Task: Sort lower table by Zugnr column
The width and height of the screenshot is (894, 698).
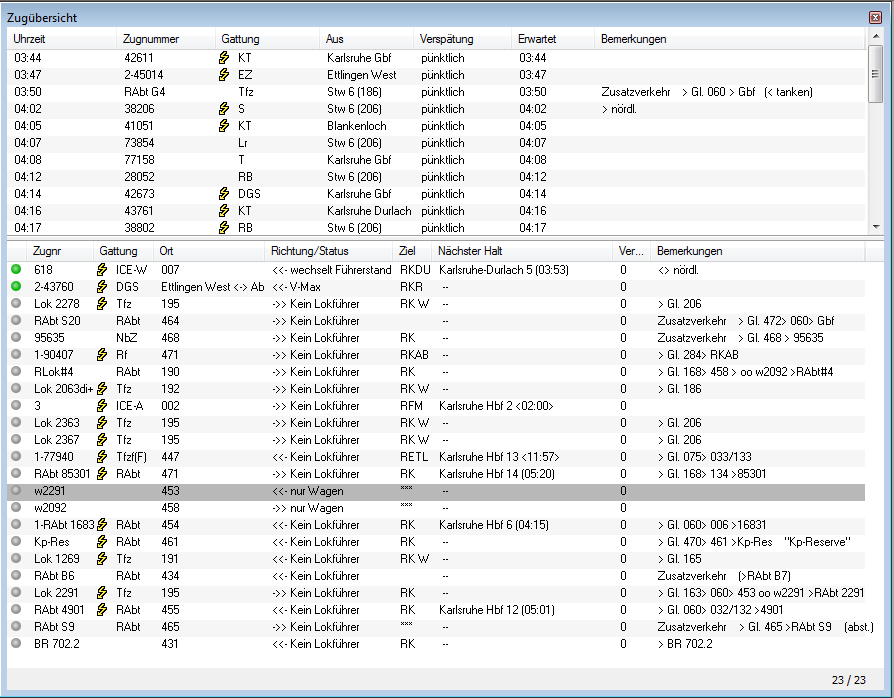Action: coord(60,251)
